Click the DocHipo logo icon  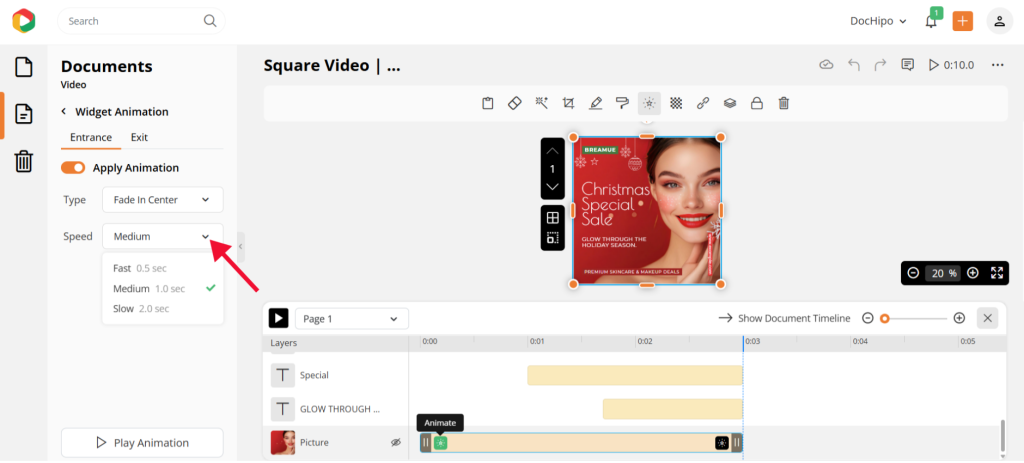[x=24, y=21]
